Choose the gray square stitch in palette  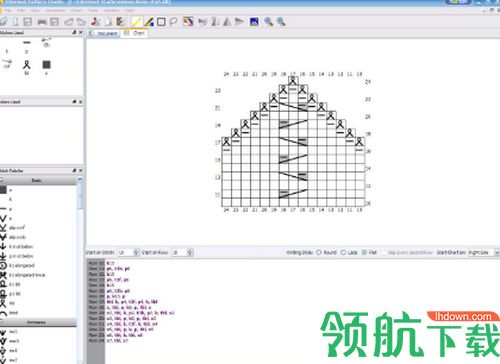pyautogui.click(x=3, y=190)
